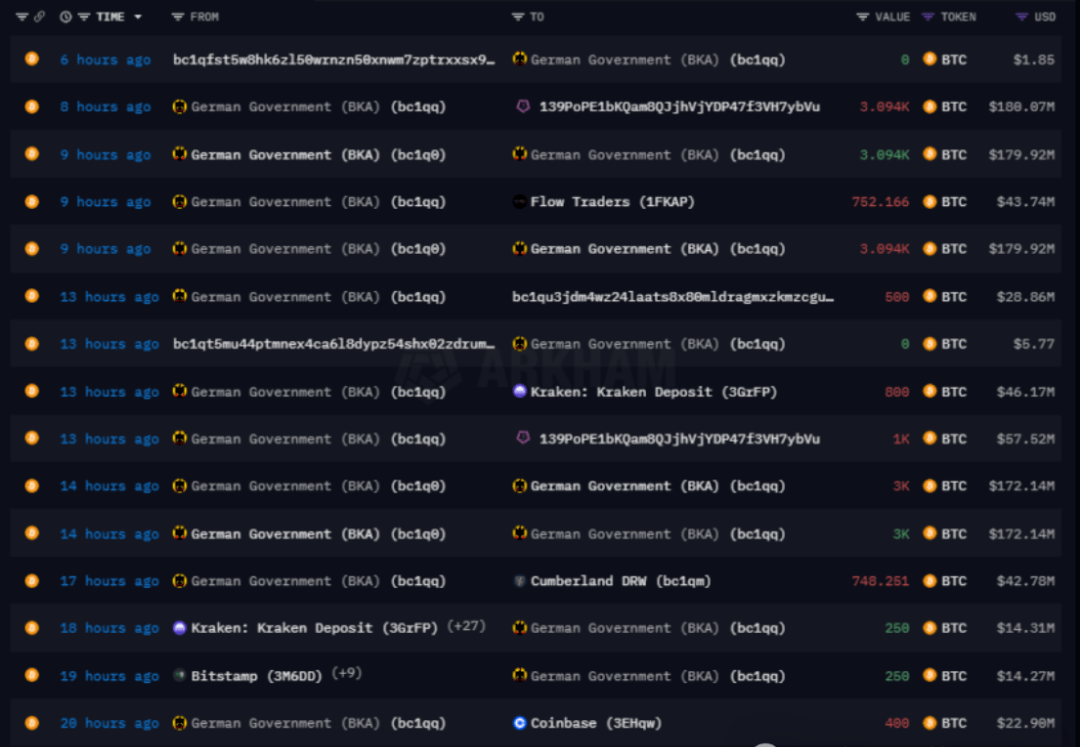Viewport: 1080px width, 747px height.
Task: Open Flow Traders (1FKAP) recipient
Action: pyautogui.click(x=612, y=202)
